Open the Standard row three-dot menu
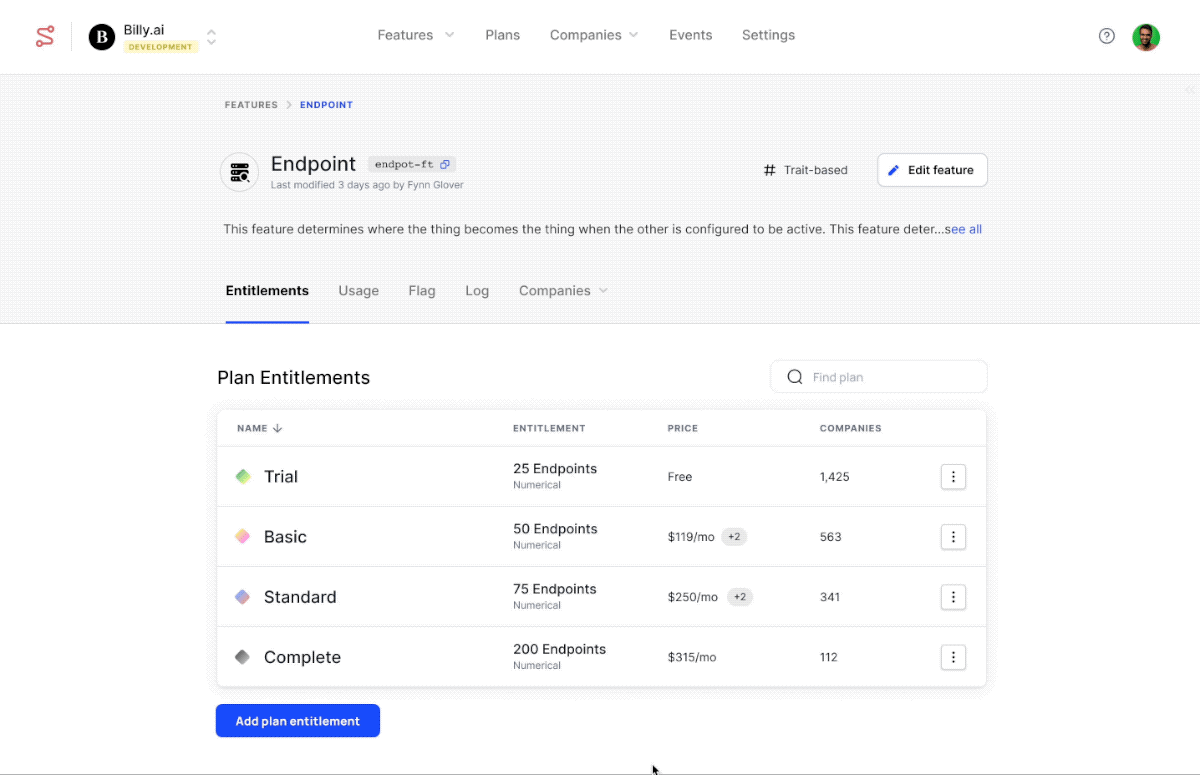1200x775 pixels. click(x=953, y=597)
